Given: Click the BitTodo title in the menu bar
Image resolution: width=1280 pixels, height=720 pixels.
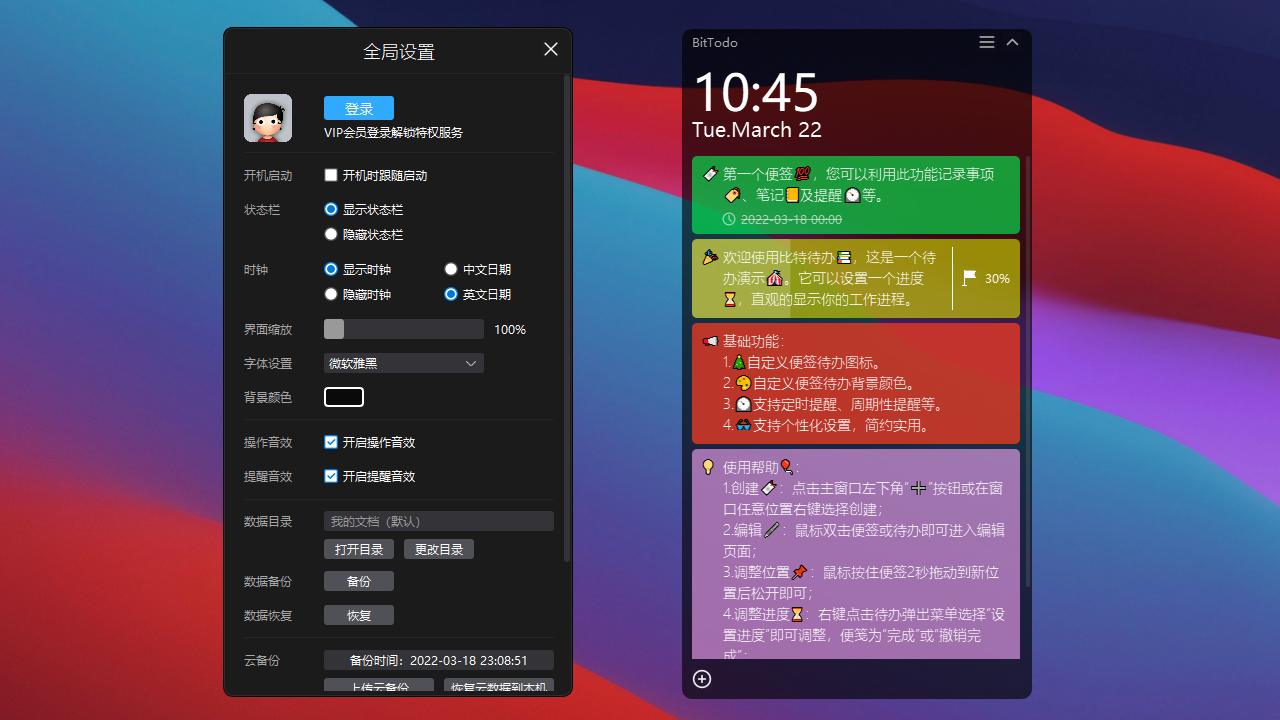Looking at the screenshot, I should tap(714, 42).
